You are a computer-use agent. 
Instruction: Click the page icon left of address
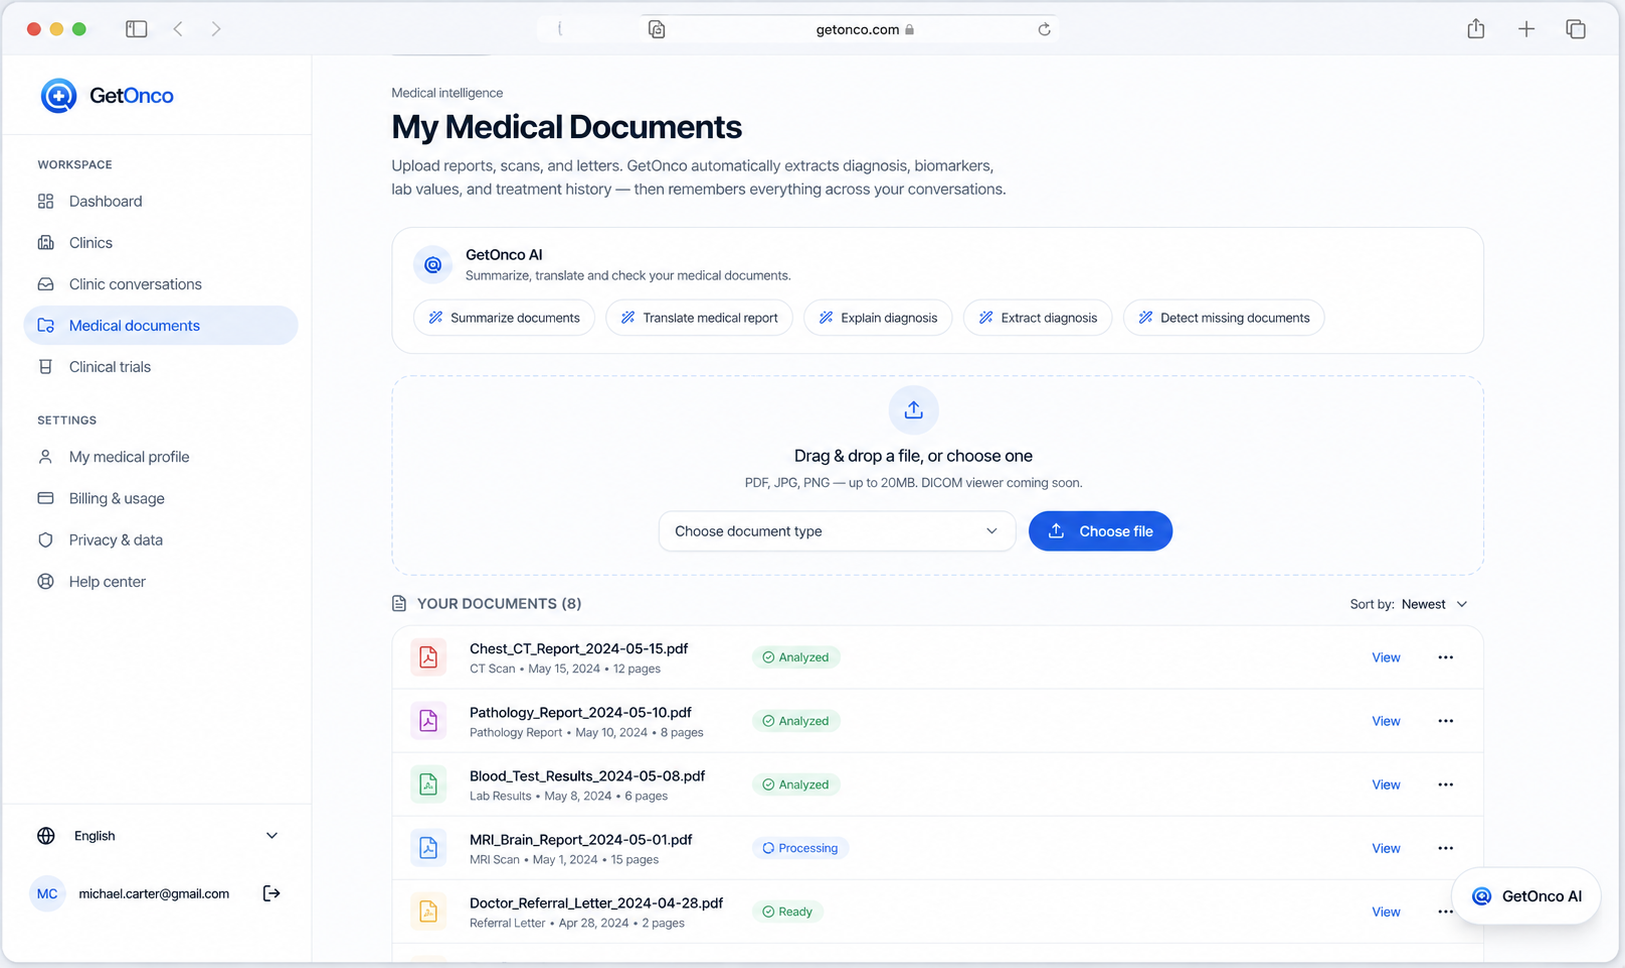coord(657,29)
